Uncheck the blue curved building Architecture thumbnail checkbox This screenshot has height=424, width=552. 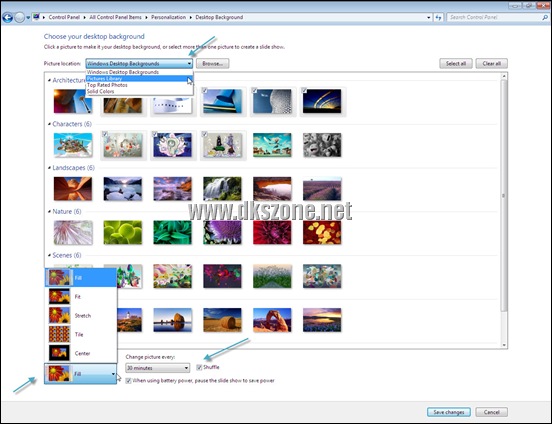pyautogui.click(x=205, y=91)
